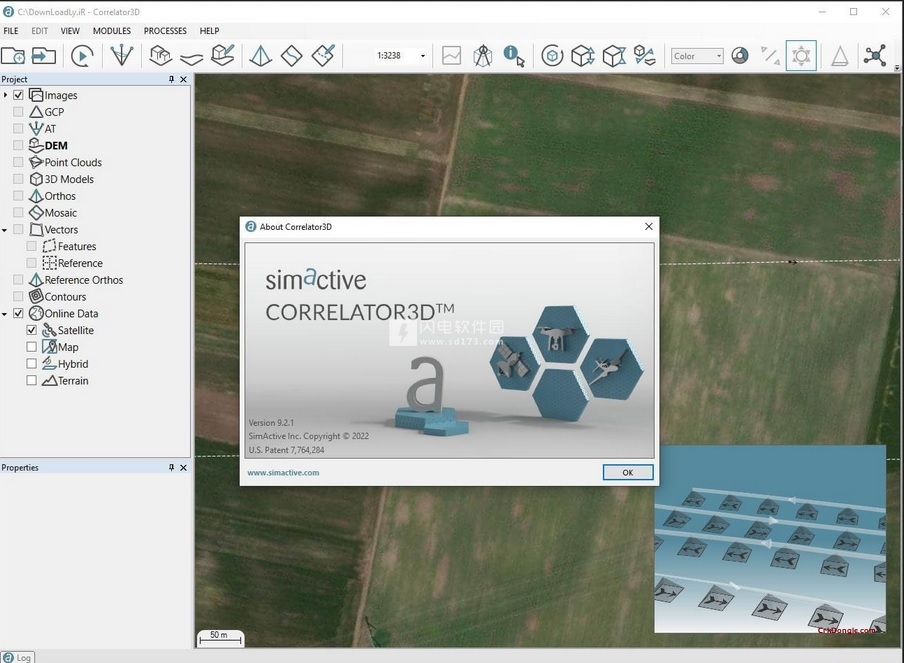904x663 pixels.
Task: Click the greyed slash triangles toolbar icon
Action: 770,56
